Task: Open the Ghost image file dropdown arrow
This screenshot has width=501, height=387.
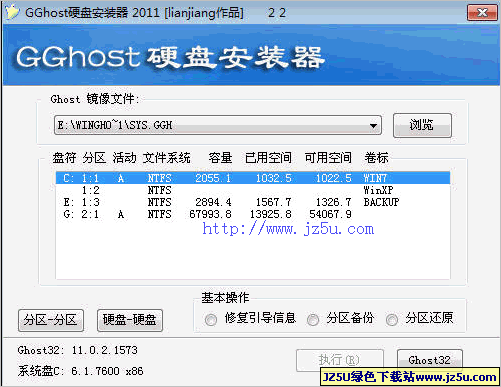Action: [373, 126]
